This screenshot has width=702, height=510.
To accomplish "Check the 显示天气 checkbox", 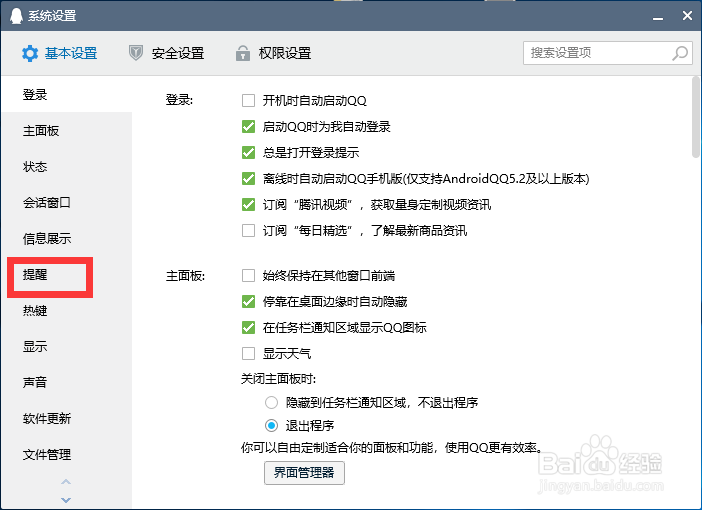I will point(248,353).
